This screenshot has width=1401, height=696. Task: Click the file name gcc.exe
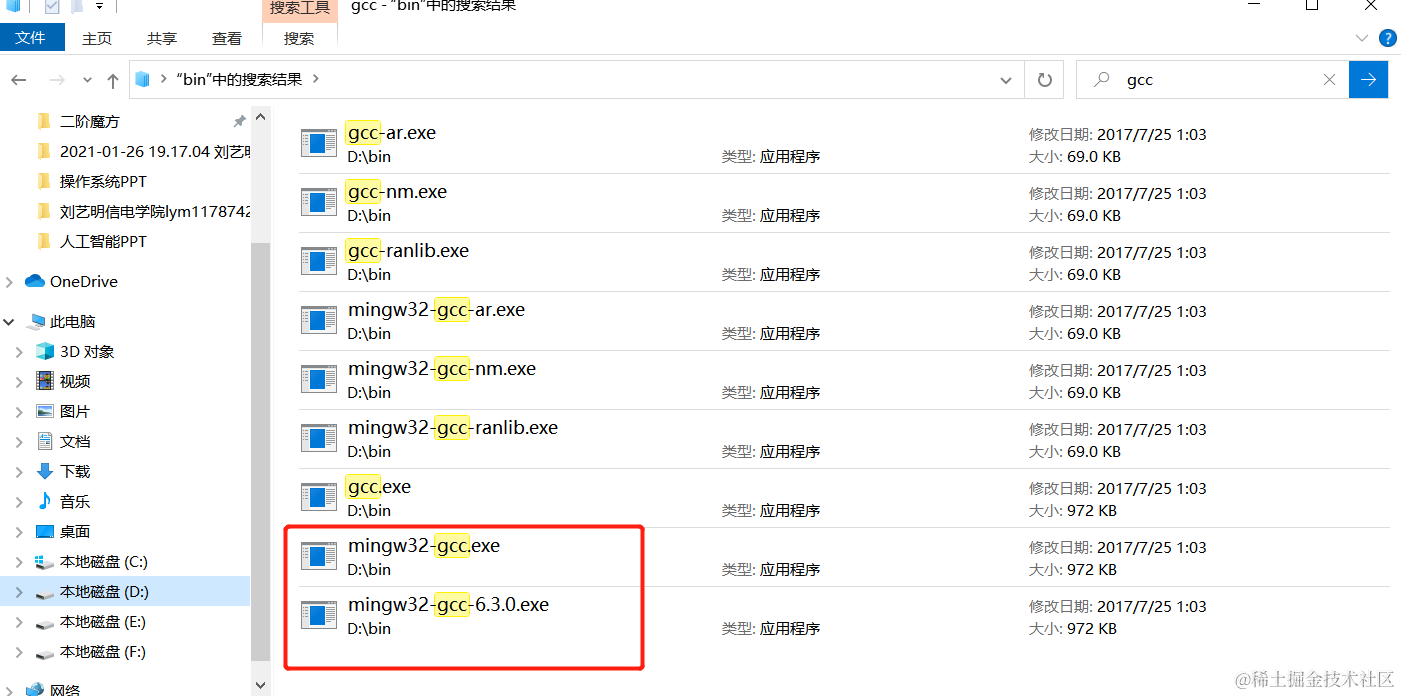click(379, 487)
